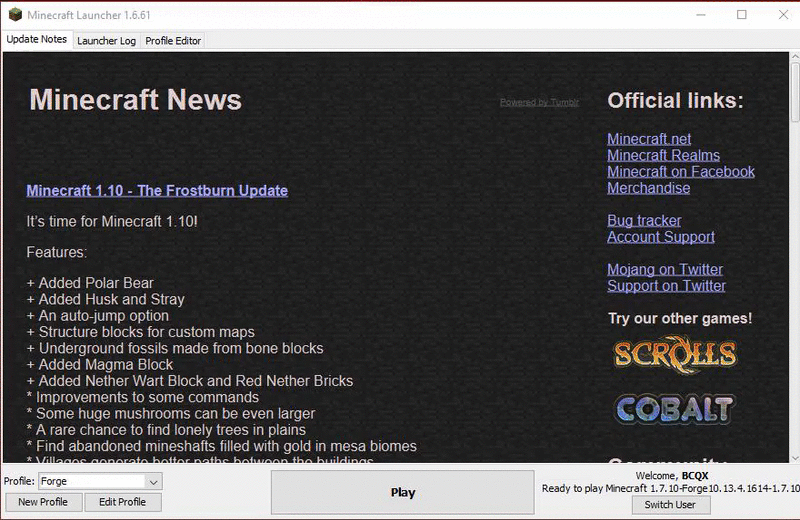Click the 'Minecraft News' heading
This screenshot has width=800, height=520.
(135, 100)
